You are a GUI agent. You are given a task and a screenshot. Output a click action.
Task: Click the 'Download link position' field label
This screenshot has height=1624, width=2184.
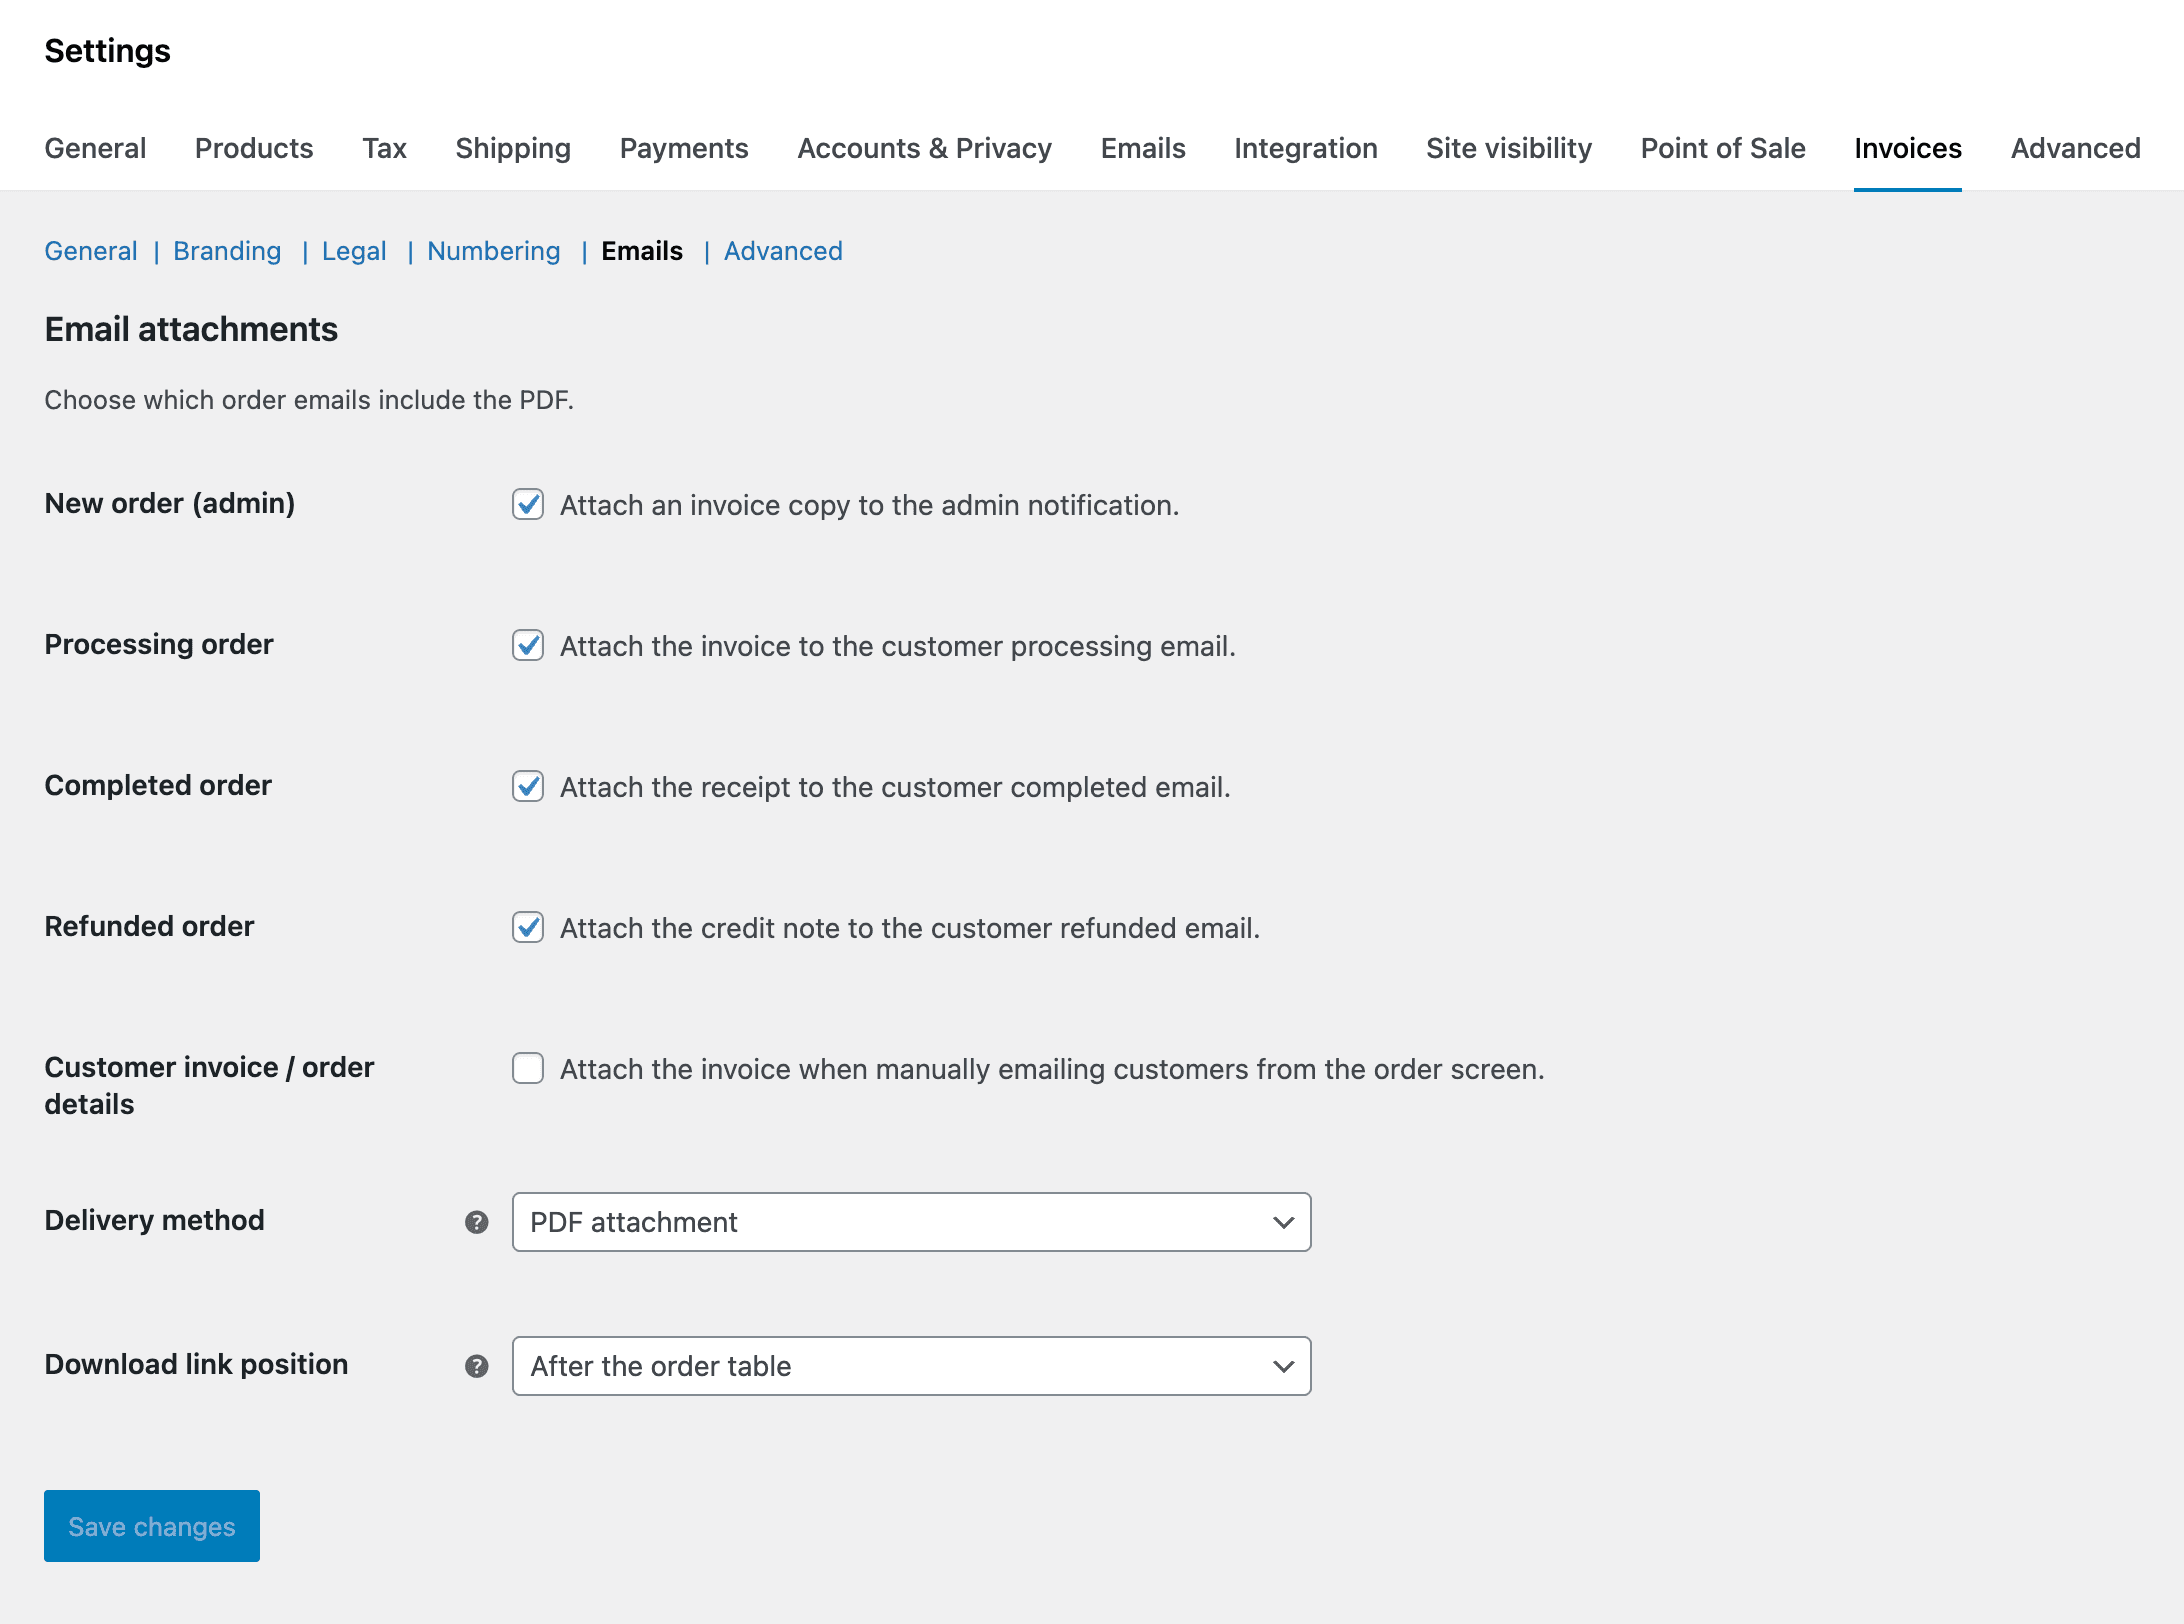(x=196, y=1364)
